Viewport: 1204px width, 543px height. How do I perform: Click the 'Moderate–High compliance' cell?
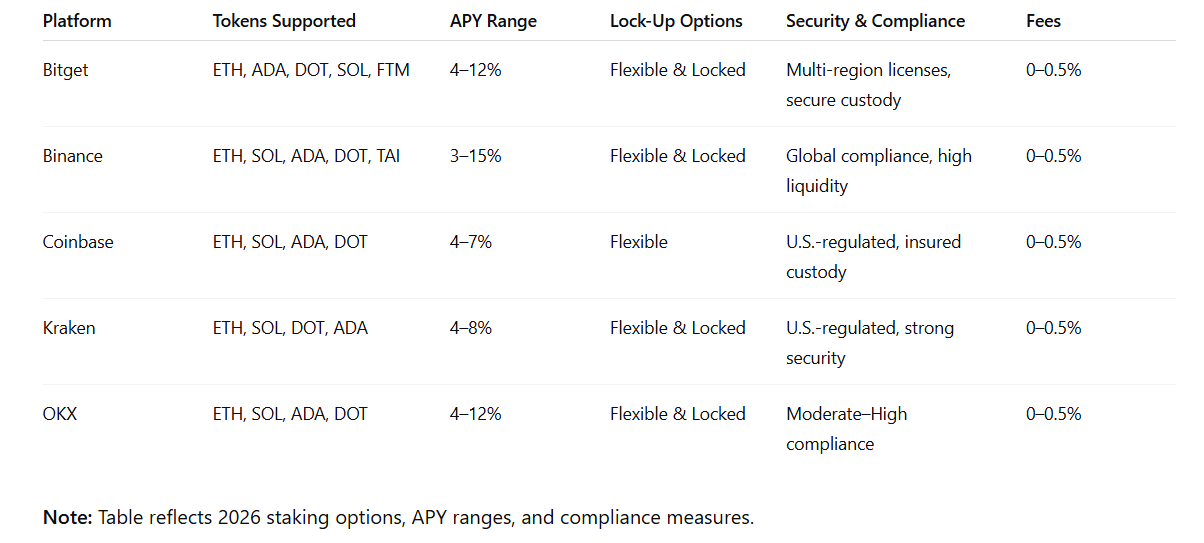(x=847, y=429)
